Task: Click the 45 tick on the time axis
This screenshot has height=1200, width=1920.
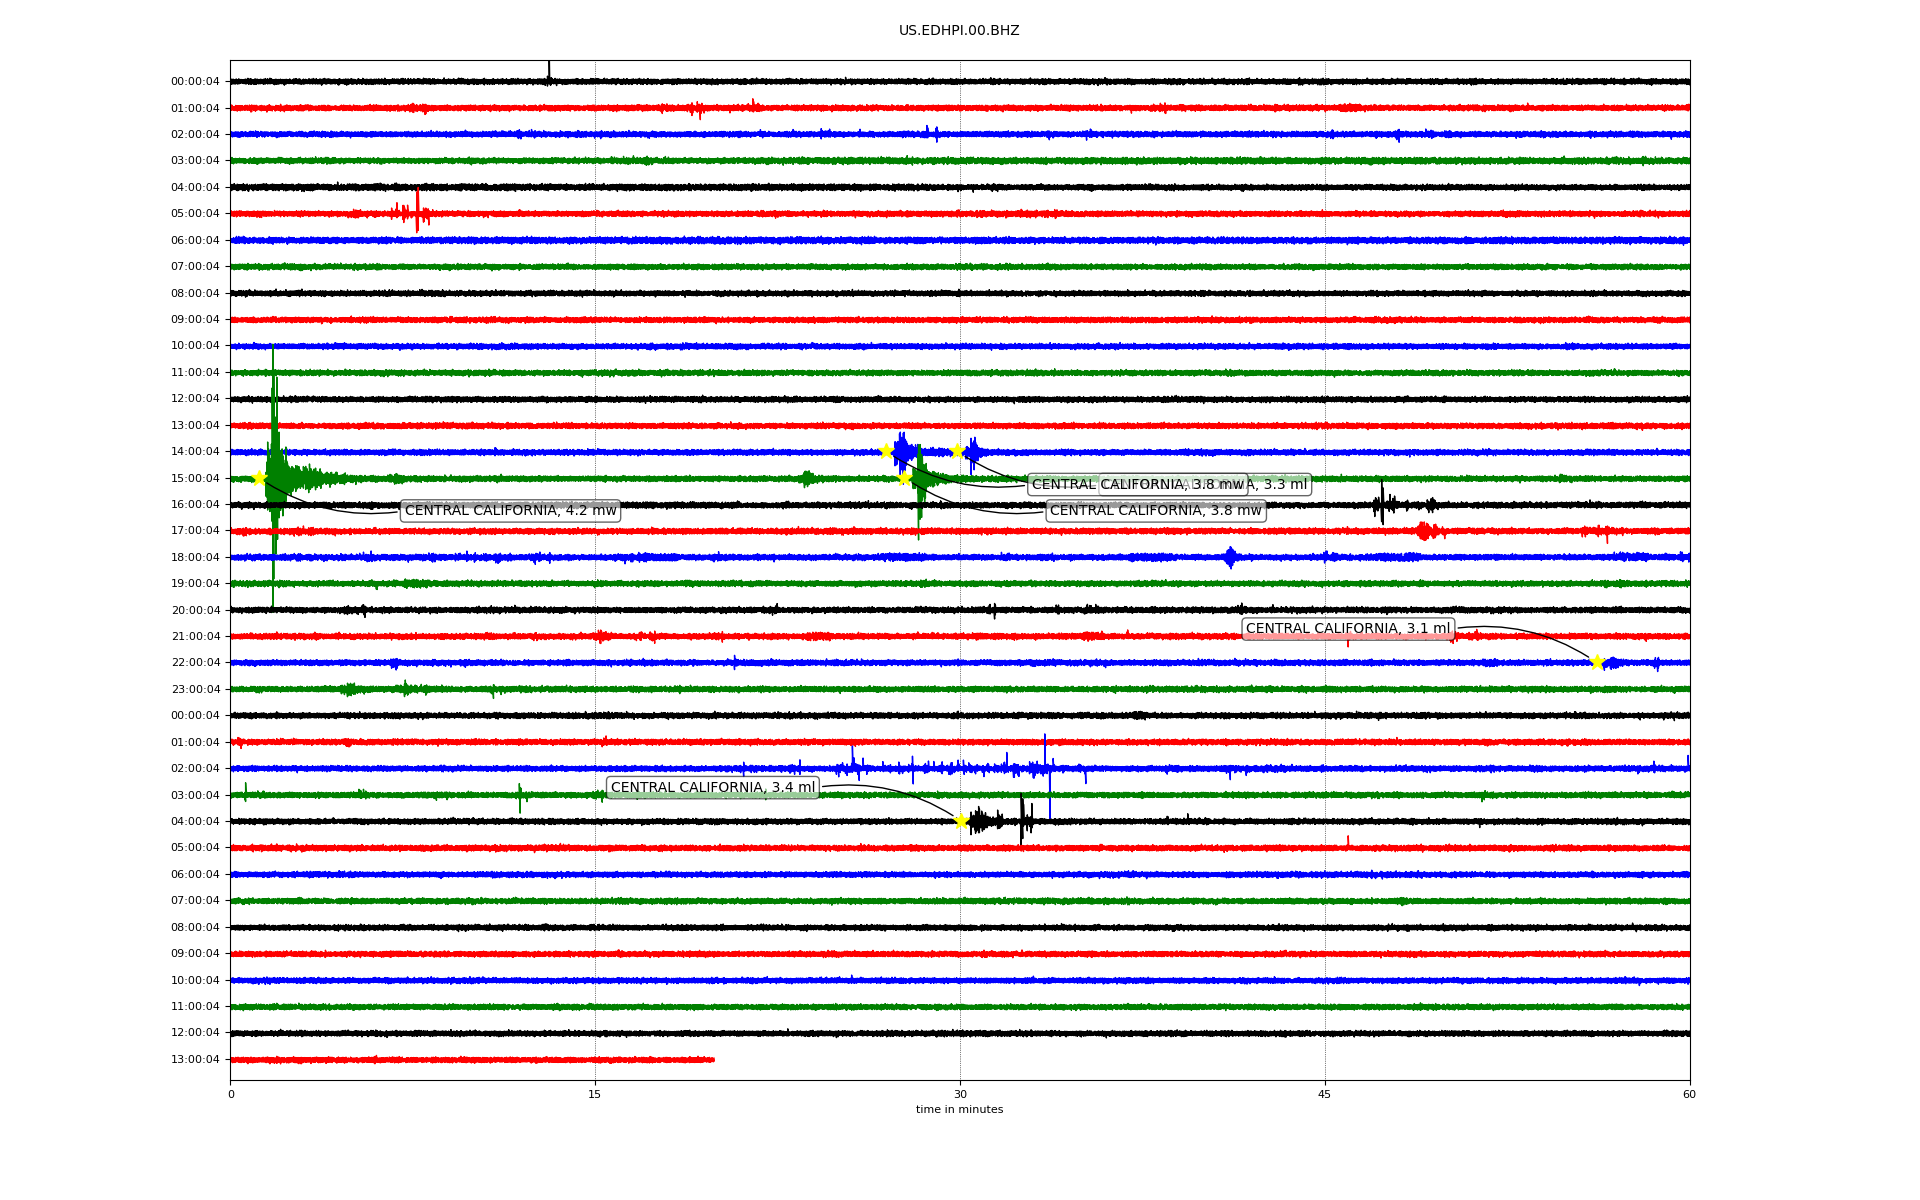Action: pyautogui.click(x=1325, y=1094)
